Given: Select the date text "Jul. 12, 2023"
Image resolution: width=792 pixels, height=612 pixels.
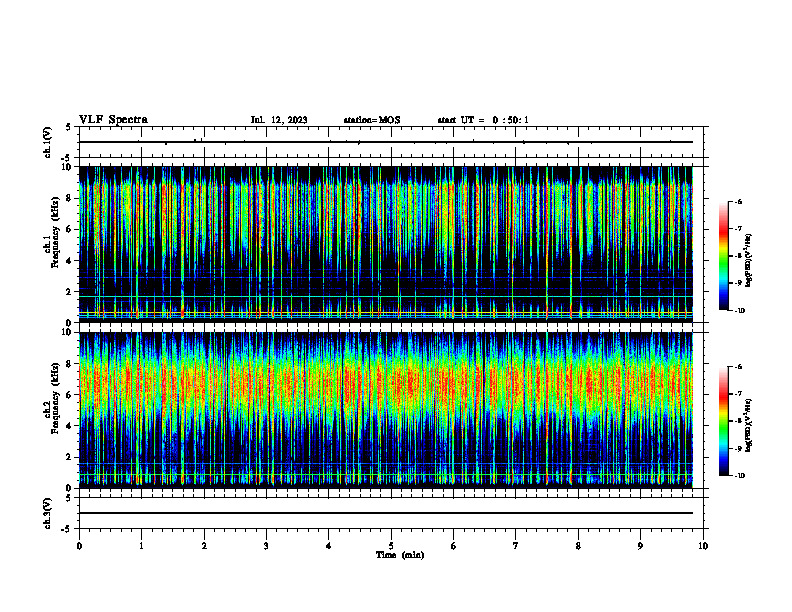Looking at the screenshot, I should [x=279, y=120].
